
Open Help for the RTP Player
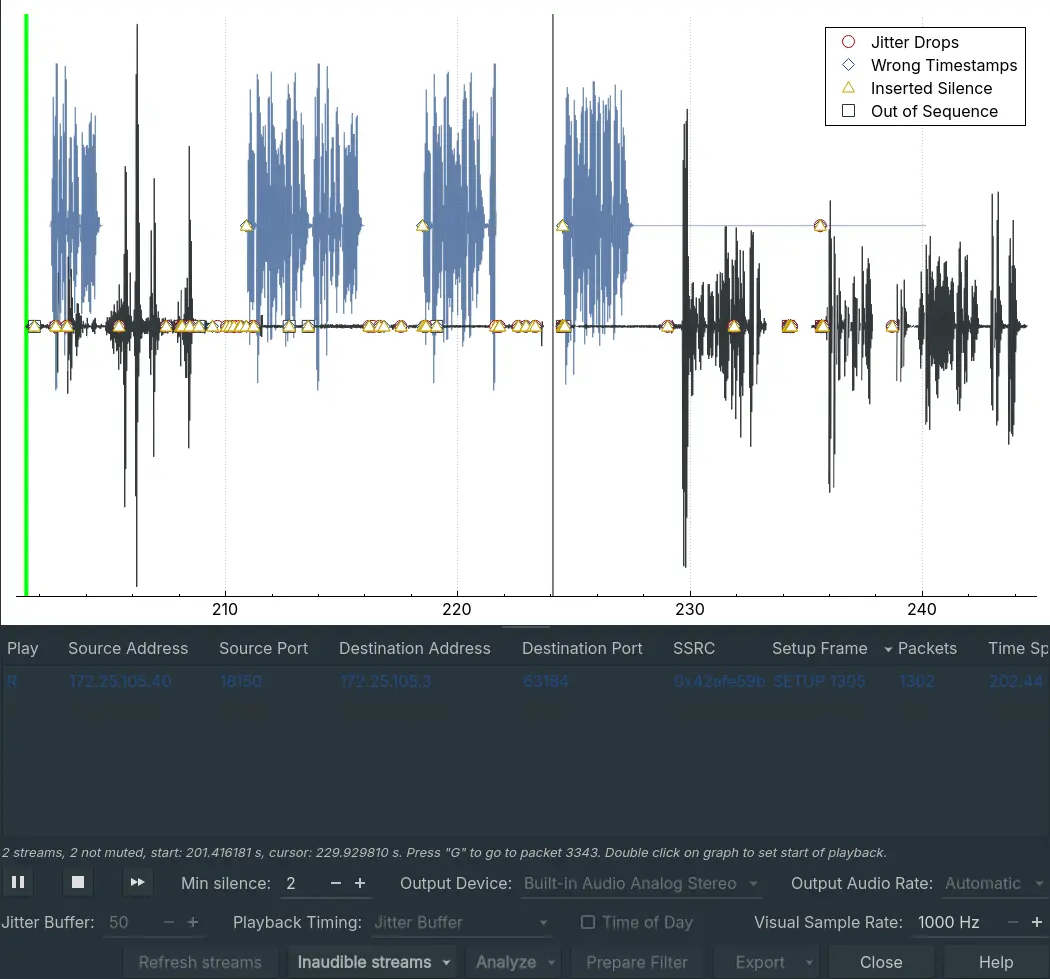pos(995,962)
